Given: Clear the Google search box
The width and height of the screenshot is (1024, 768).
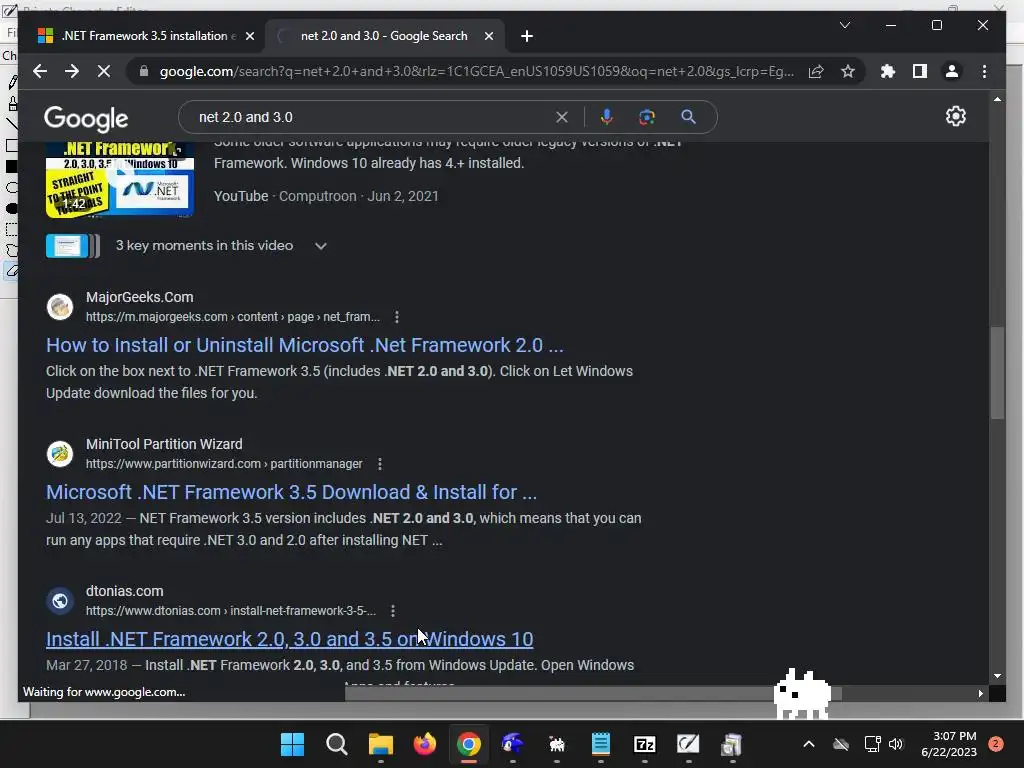Looking at the screenshot, I should [x=562, y=117].
